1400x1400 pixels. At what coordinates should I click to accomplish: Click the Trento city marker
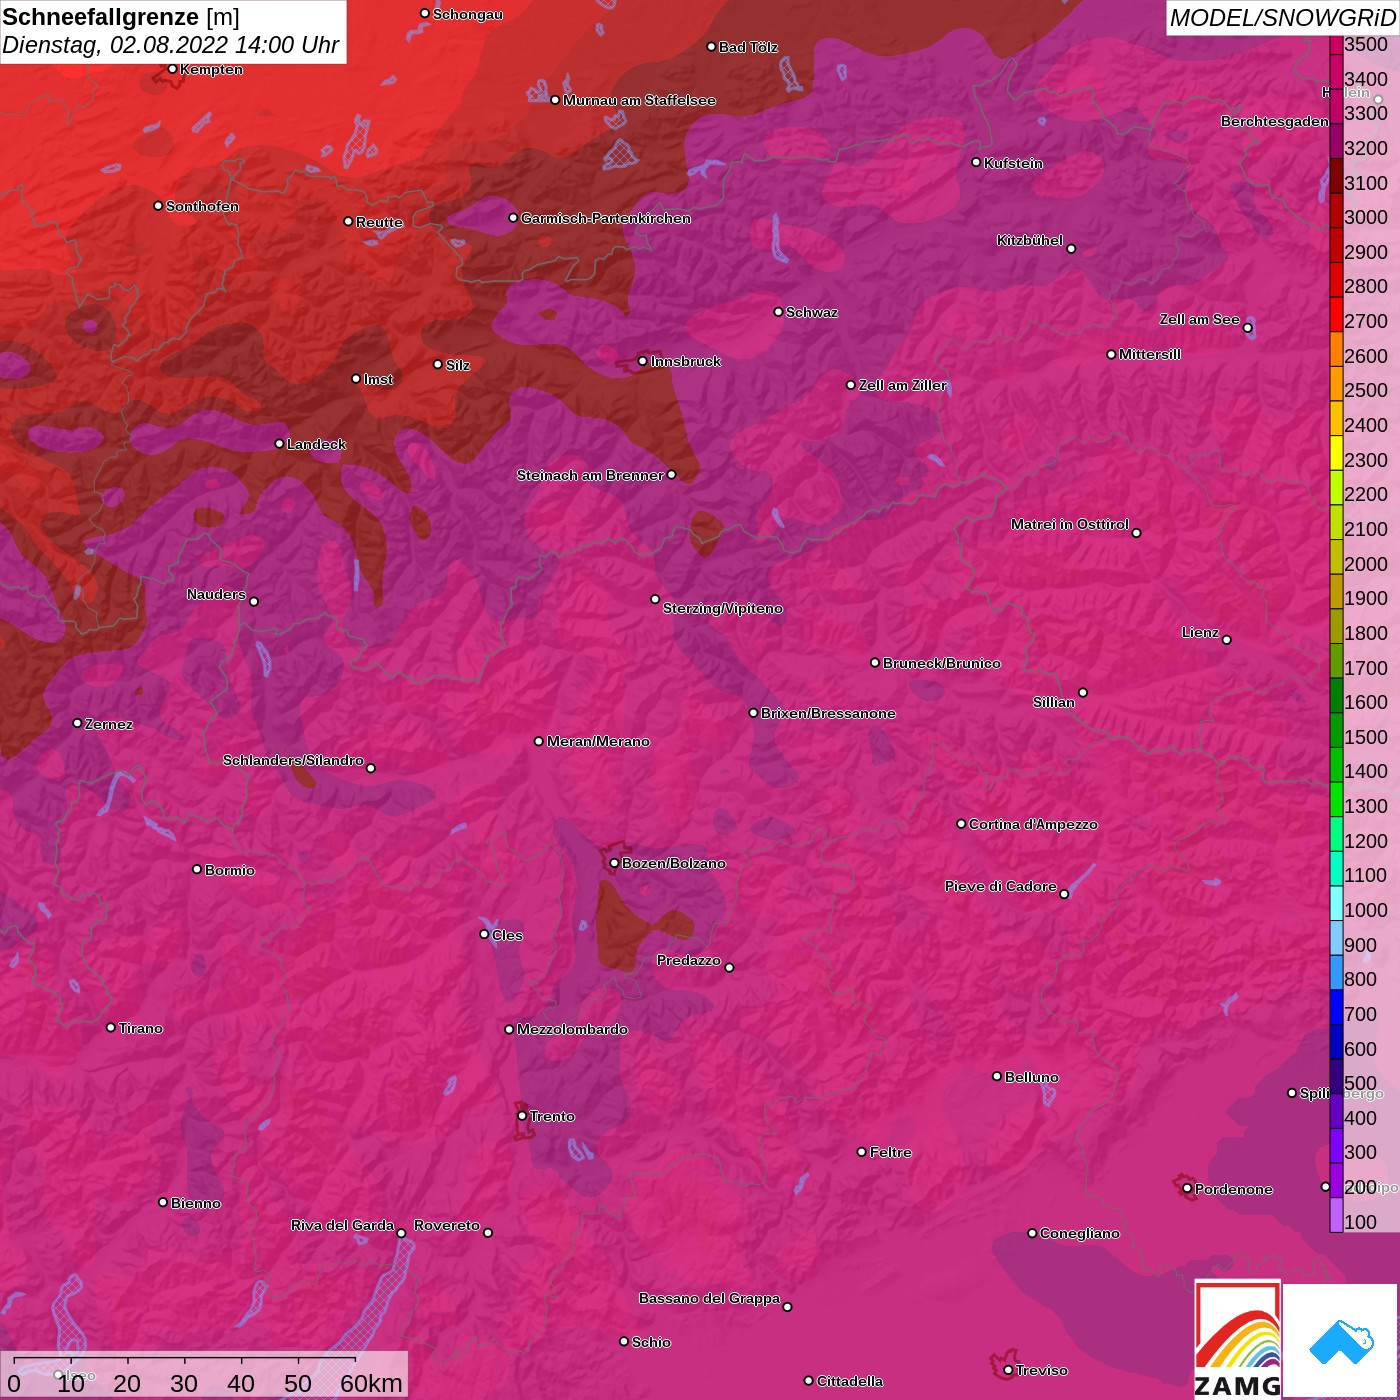click(522, 1116)
